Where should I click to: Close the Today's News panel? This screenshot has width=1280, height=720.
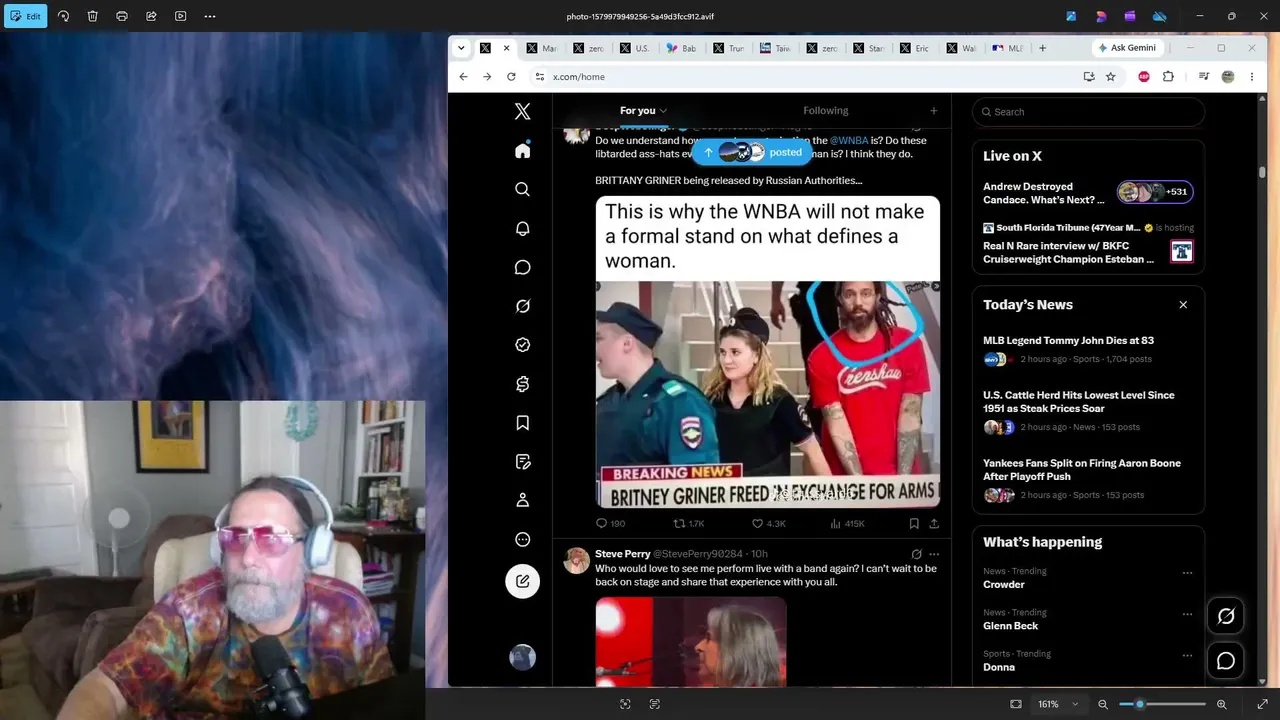(x=1183, y=305)
